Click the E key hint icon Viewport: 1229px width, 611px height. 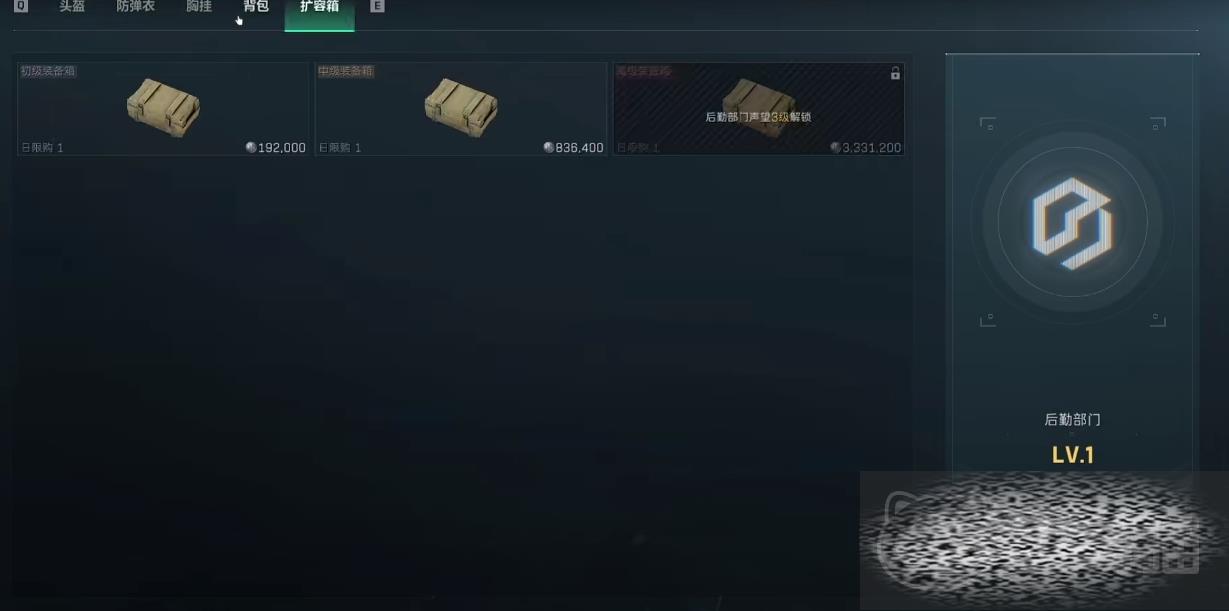click(x=377, y=6)
